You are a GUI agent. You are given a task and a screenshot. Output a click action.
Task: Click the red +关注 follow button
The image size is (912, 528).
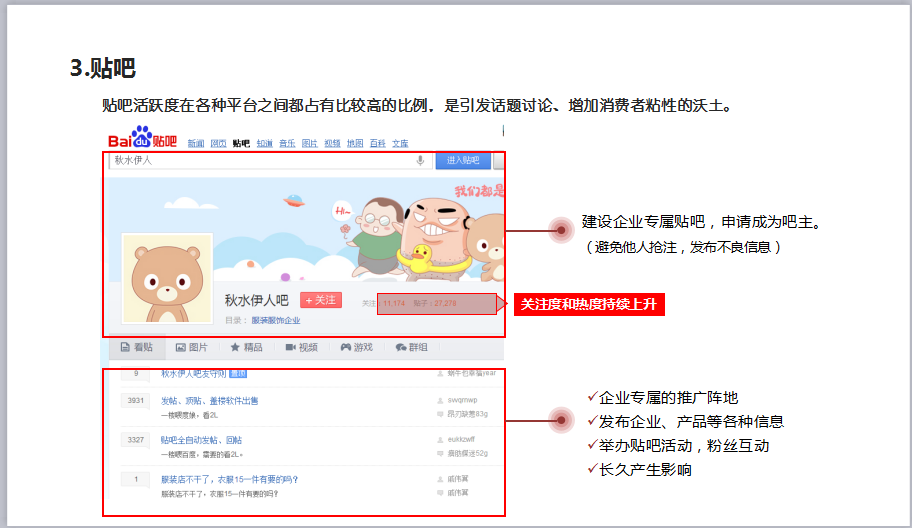point(321,300)
